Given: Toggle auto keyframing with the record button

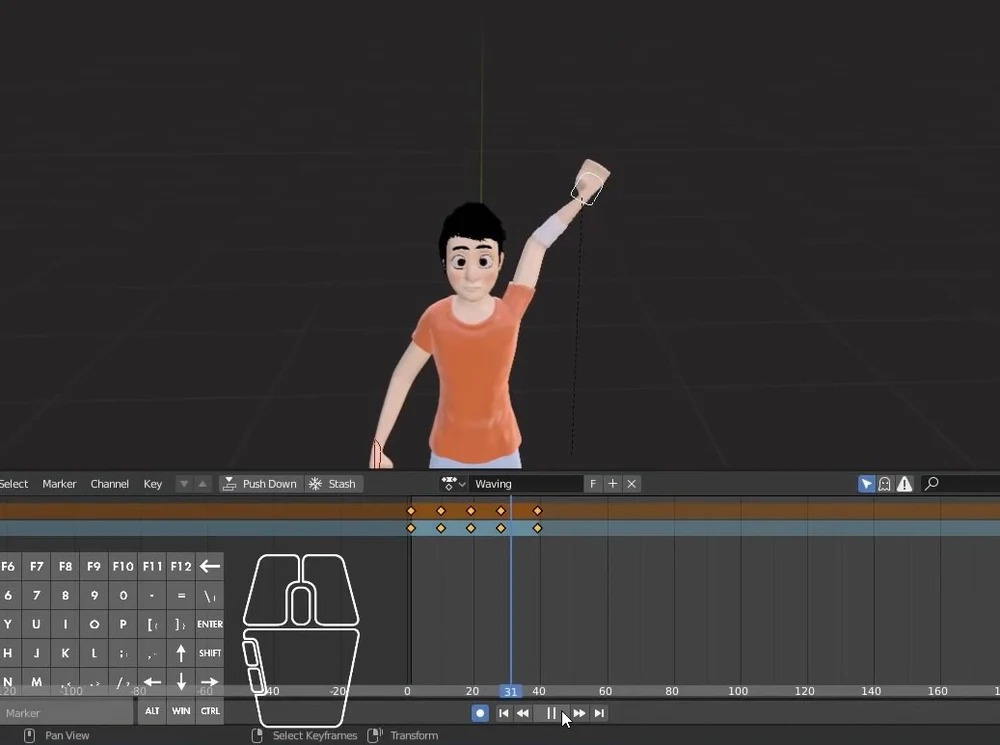Looking at the screenshot, I should coord(480,713).
